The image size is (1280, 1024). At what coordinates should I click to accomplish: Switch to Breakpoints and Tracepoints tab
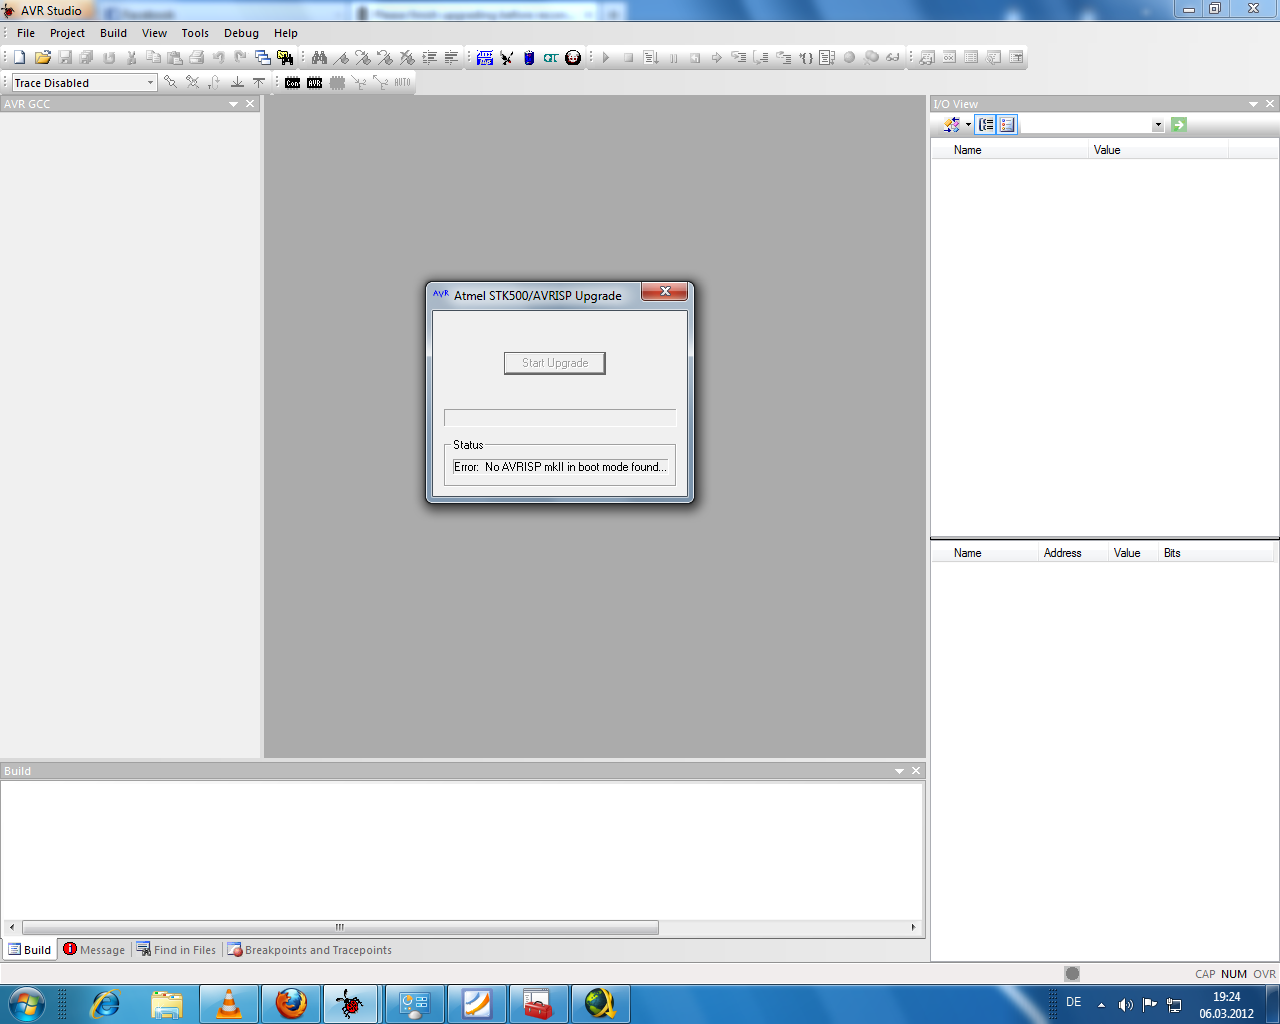[x=309, y=950]
